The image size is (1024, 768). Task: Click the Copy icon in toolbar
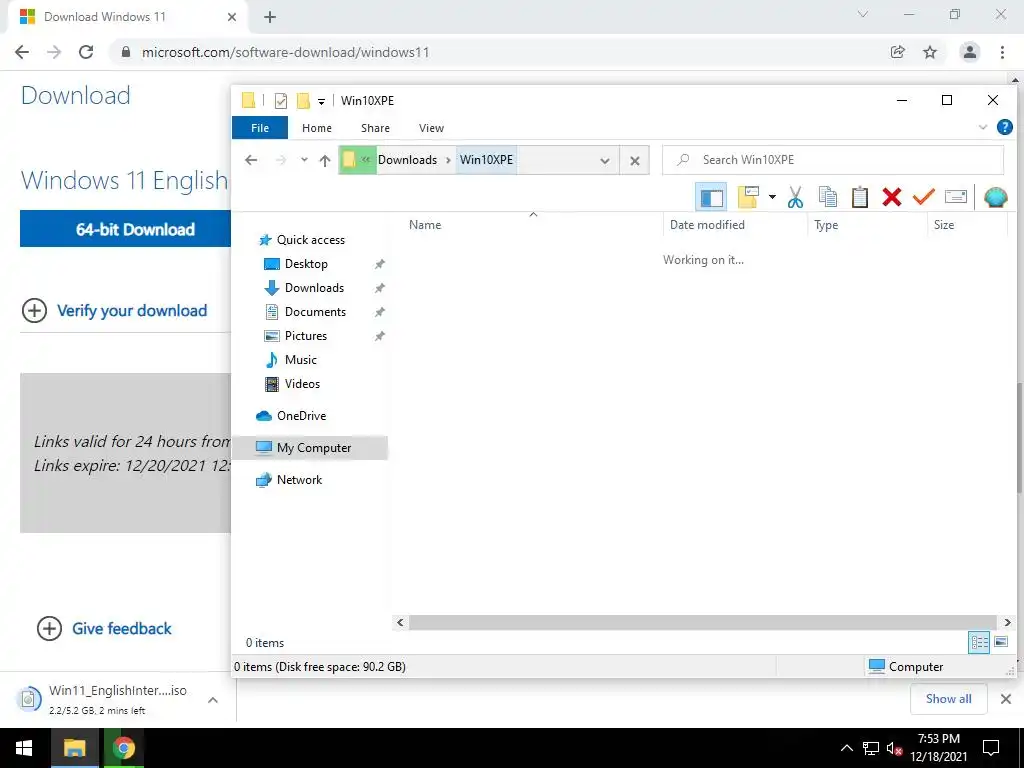(x=827, y=197)
